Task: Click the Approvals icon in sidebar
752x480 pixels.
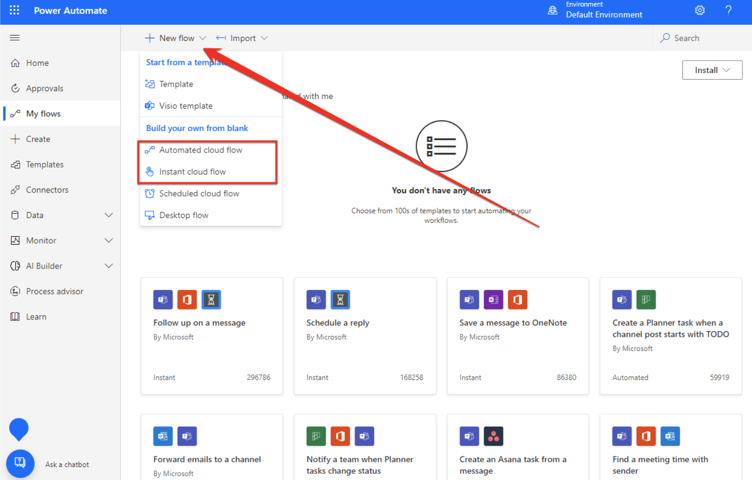Action: (x=15, y=88)
